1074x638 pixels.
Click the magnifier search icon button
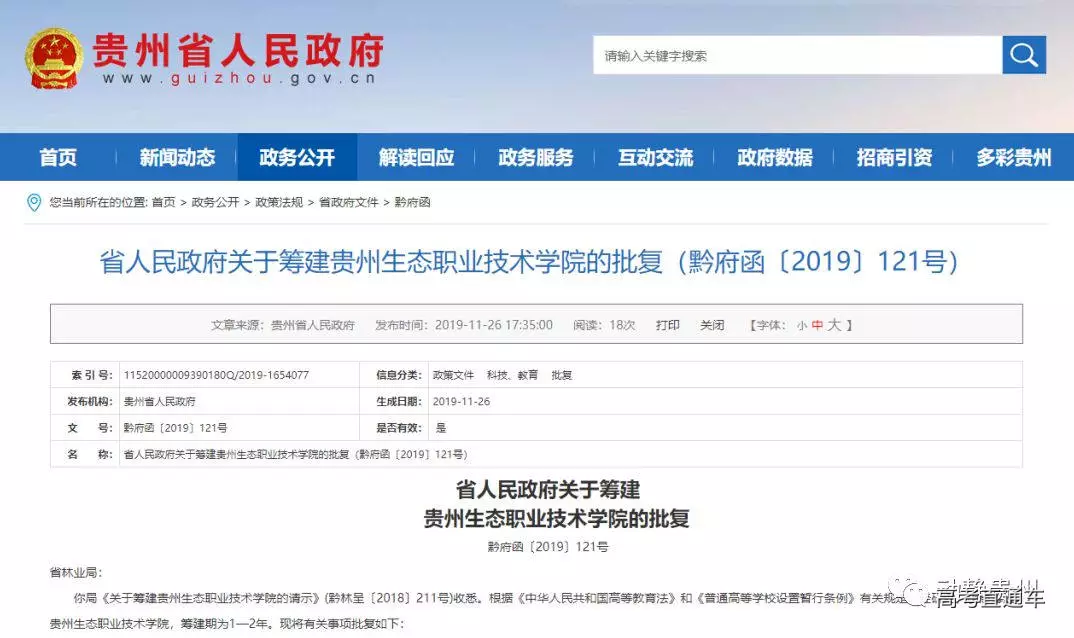pyautogui.click(x=1024, y=55)
